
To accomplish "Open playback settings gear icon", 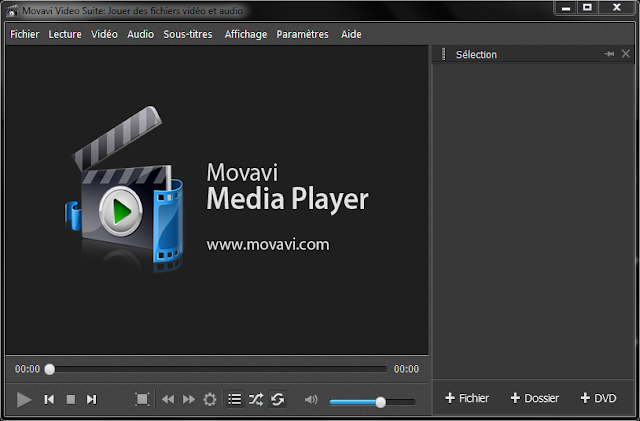I will coord(210,399).
